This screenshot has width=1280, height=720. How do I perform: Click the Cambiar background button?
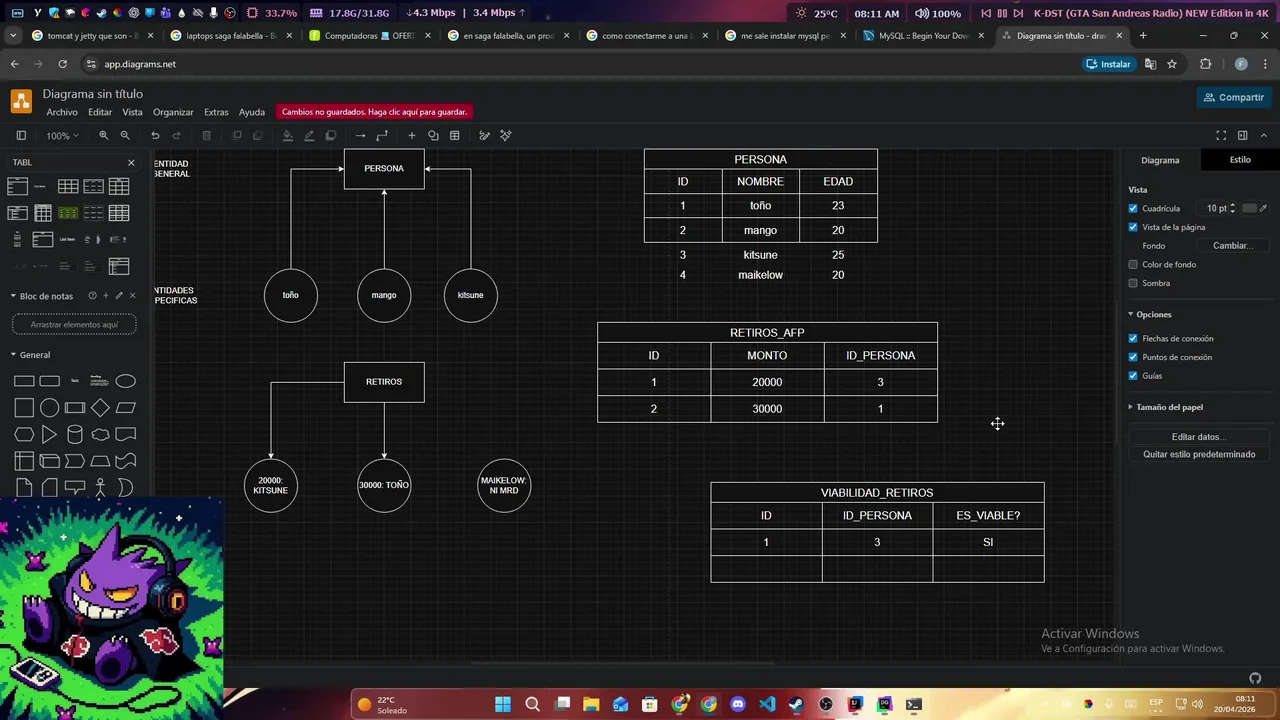[x=1232, y=246]
